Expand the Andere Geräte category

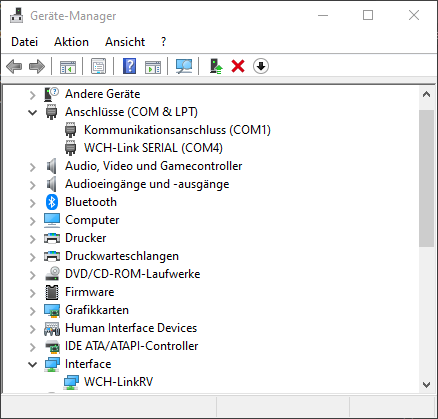point(32,95)
